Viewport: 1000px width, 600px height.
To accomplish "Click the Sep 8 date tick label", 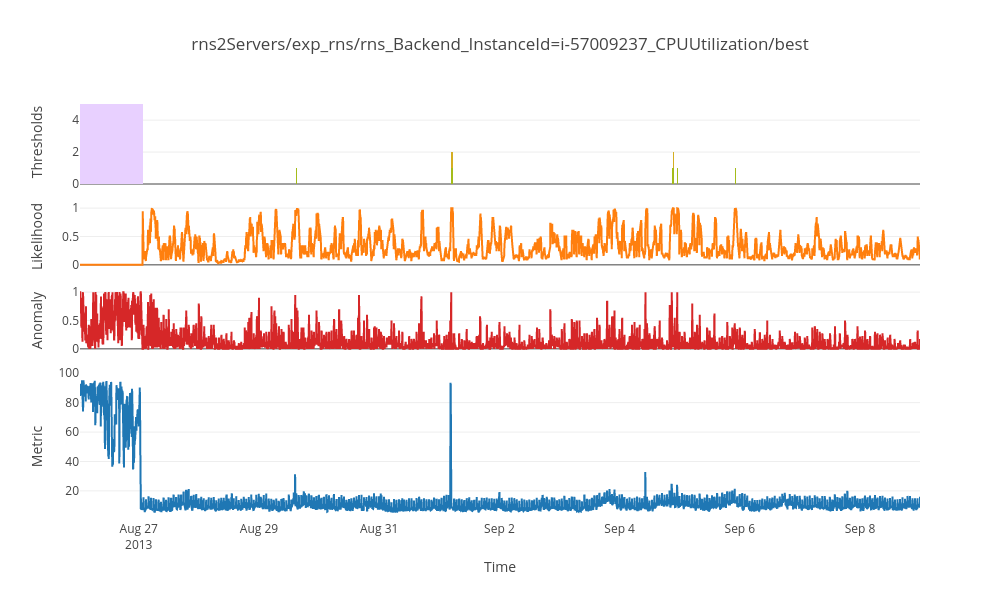I will coord(859,529).
